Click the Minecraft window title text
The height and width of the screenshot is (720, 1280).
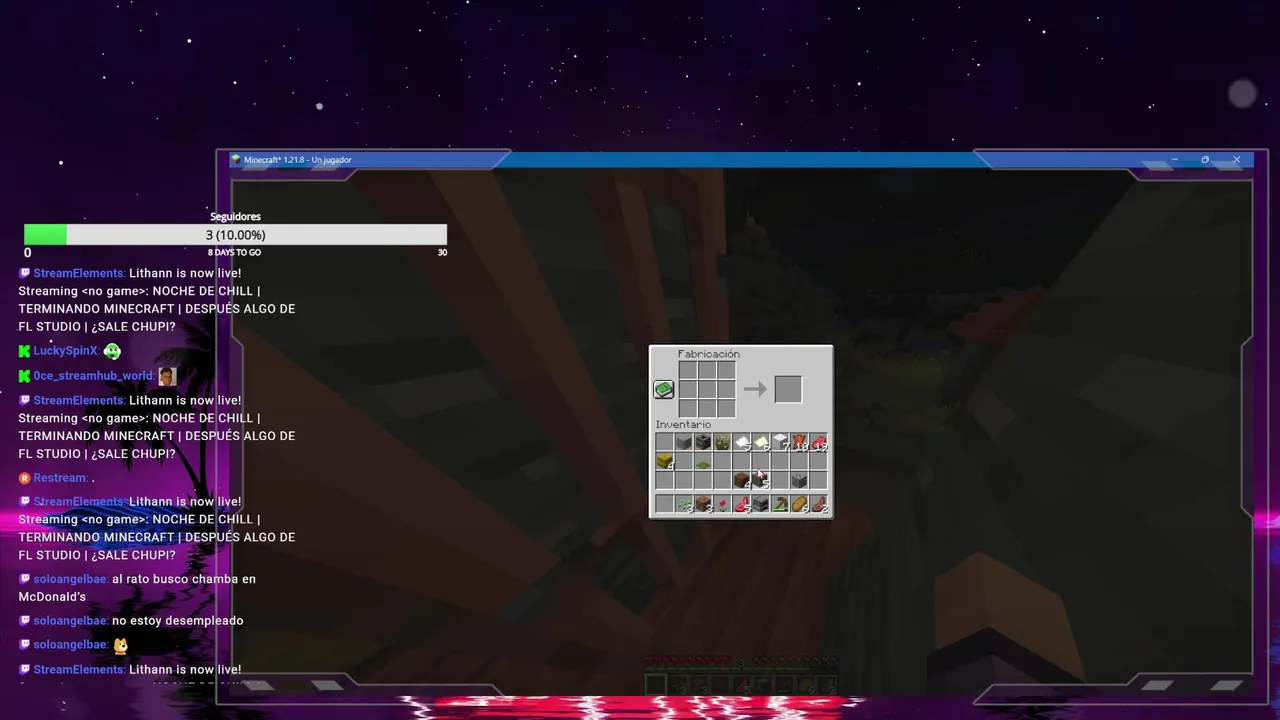[x=297, y=160]
